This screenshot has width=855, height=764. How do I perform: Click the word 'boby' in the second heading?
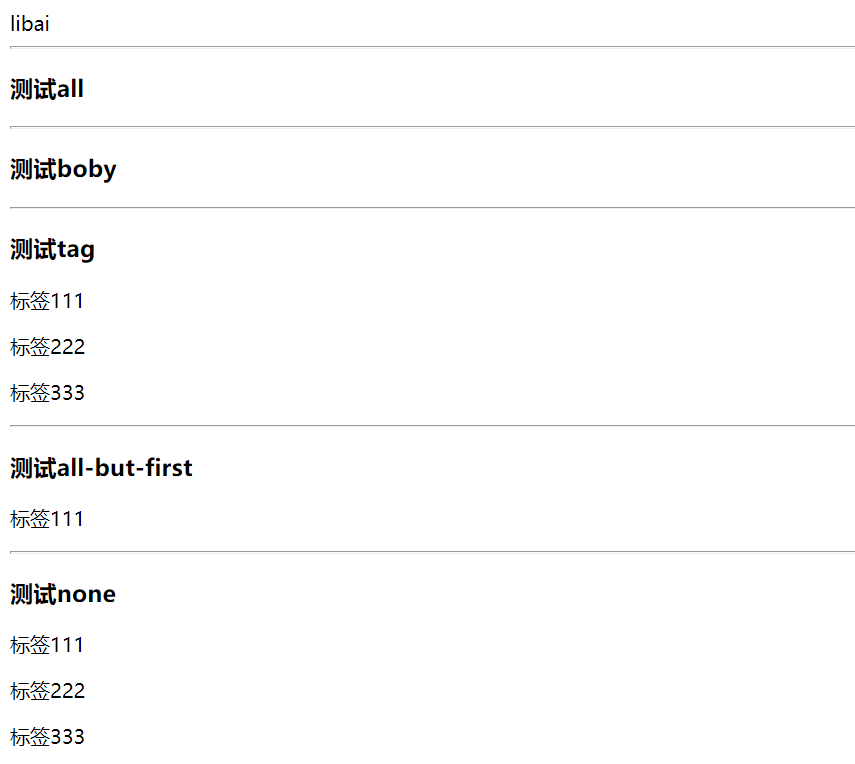[87, 170]
